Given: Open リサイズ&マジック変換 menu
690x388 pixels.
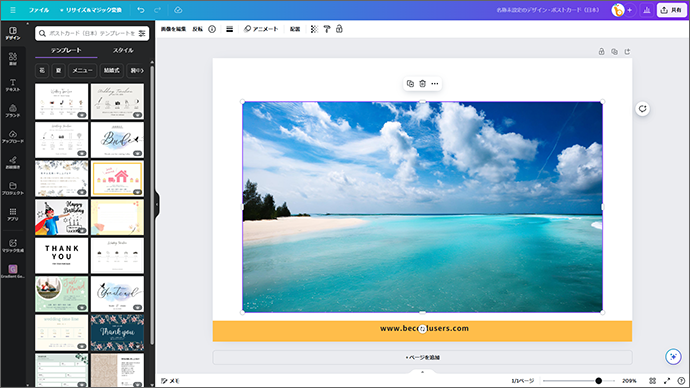Looking at the screenshot, I should click(91, 10).
